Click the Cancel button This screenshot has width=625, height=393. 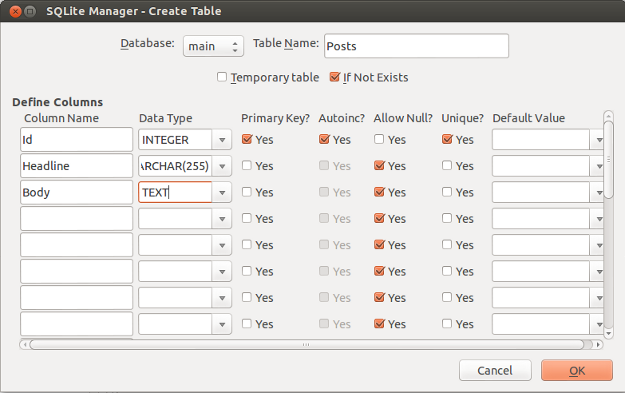point(495,370)
